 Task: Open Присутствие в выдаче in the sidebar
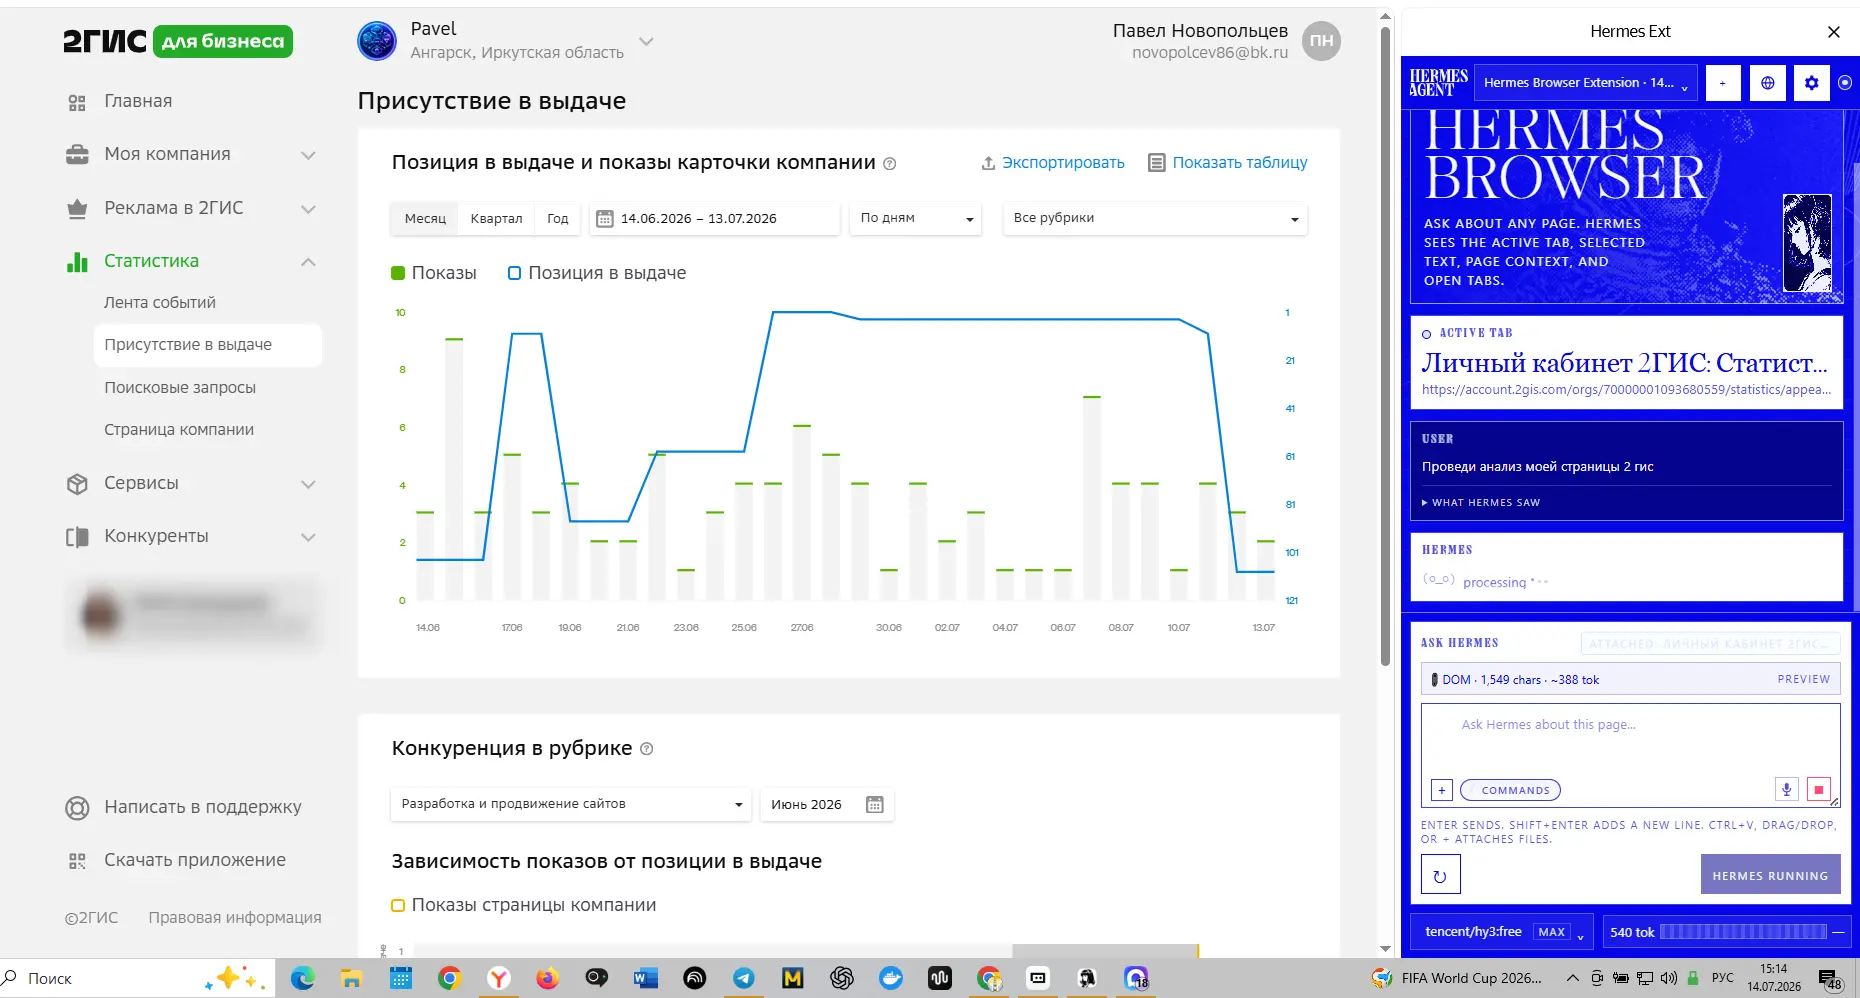[x=207, y=345]
